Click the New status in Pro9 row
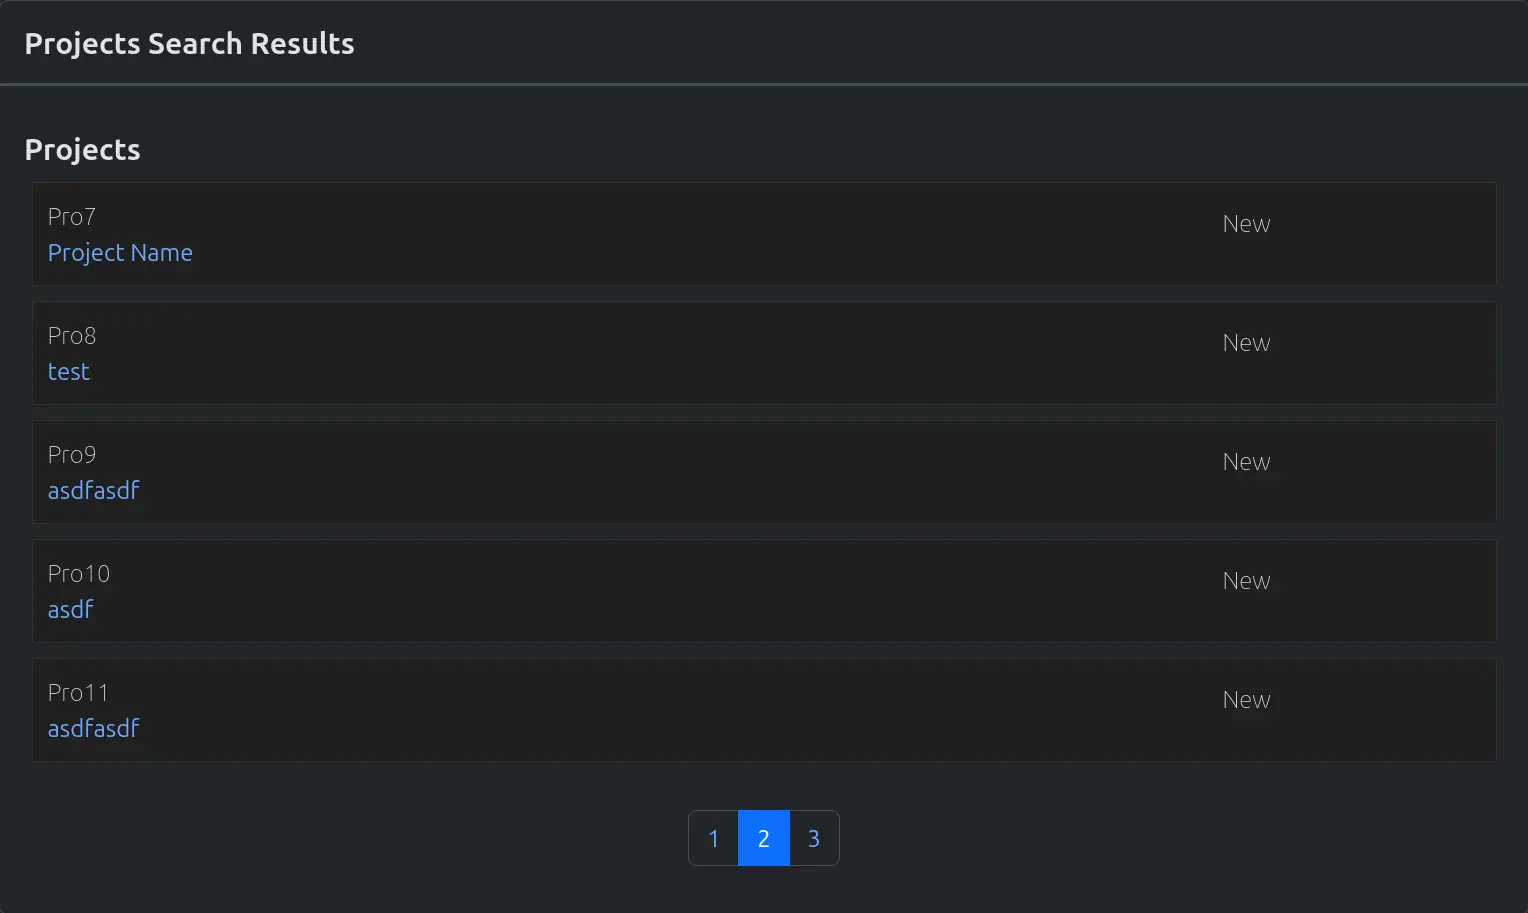The width and height of the screenshot is (1528, 913). pos(1246,462)
